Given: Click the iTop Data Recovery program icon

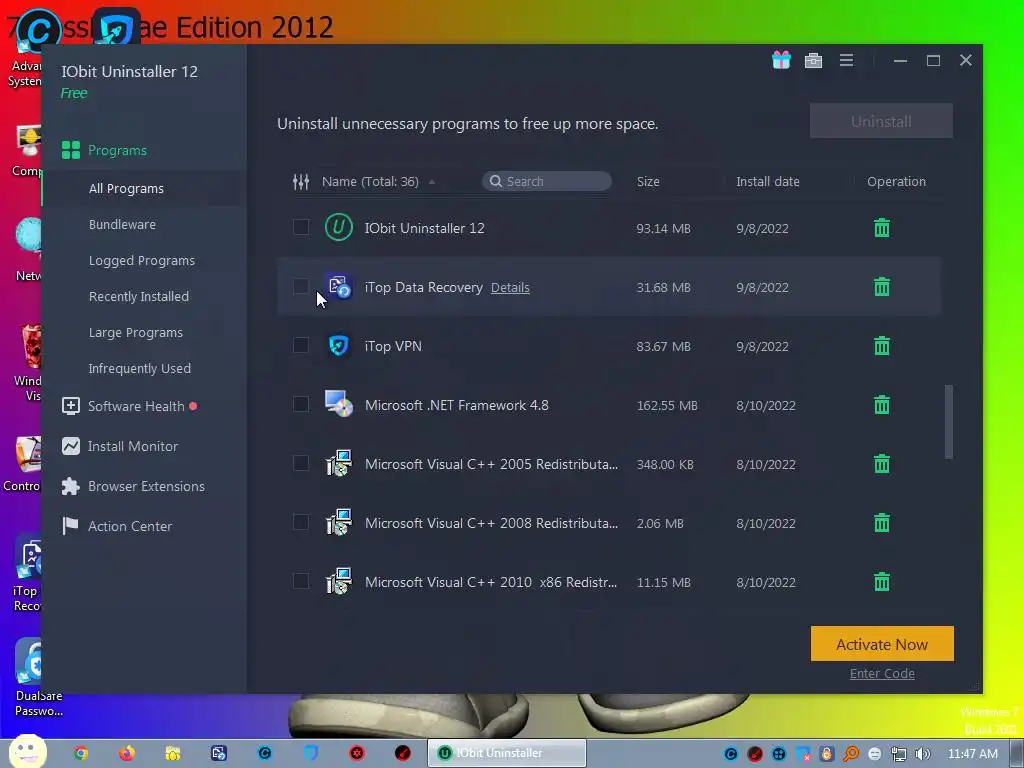Looking at the screenshot, I should pyautogui.click(x=339, y=287).
